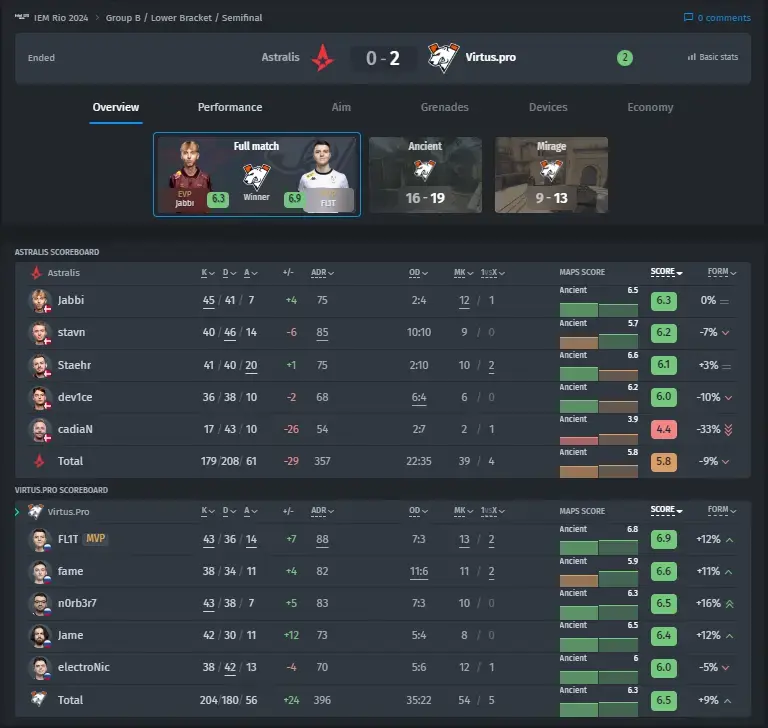768x728 pixels.
Task: Click the arrow beside Virtus.Pro scoreboard name
Action: (17, 511)
